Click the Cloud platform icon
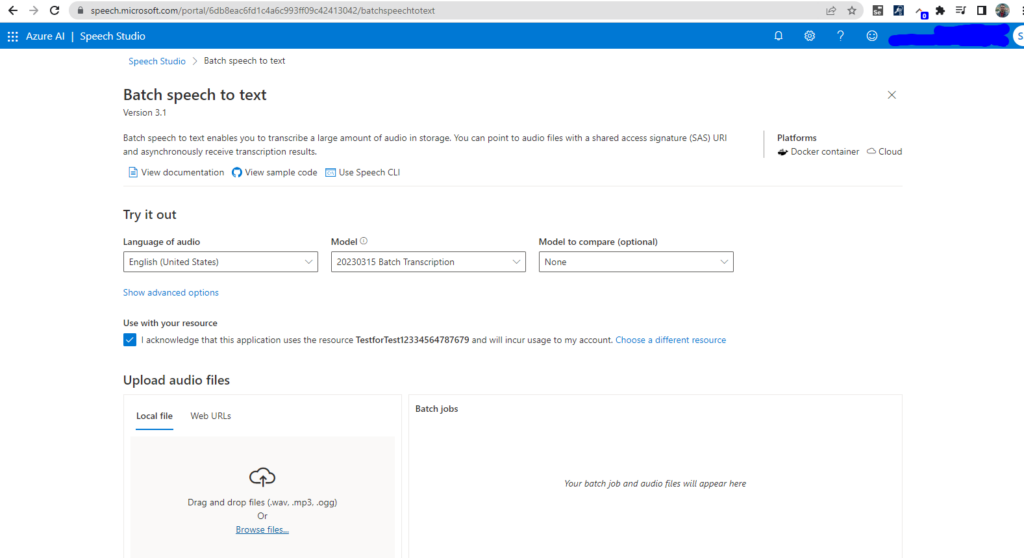1024x558 pixels. [871, 151]
